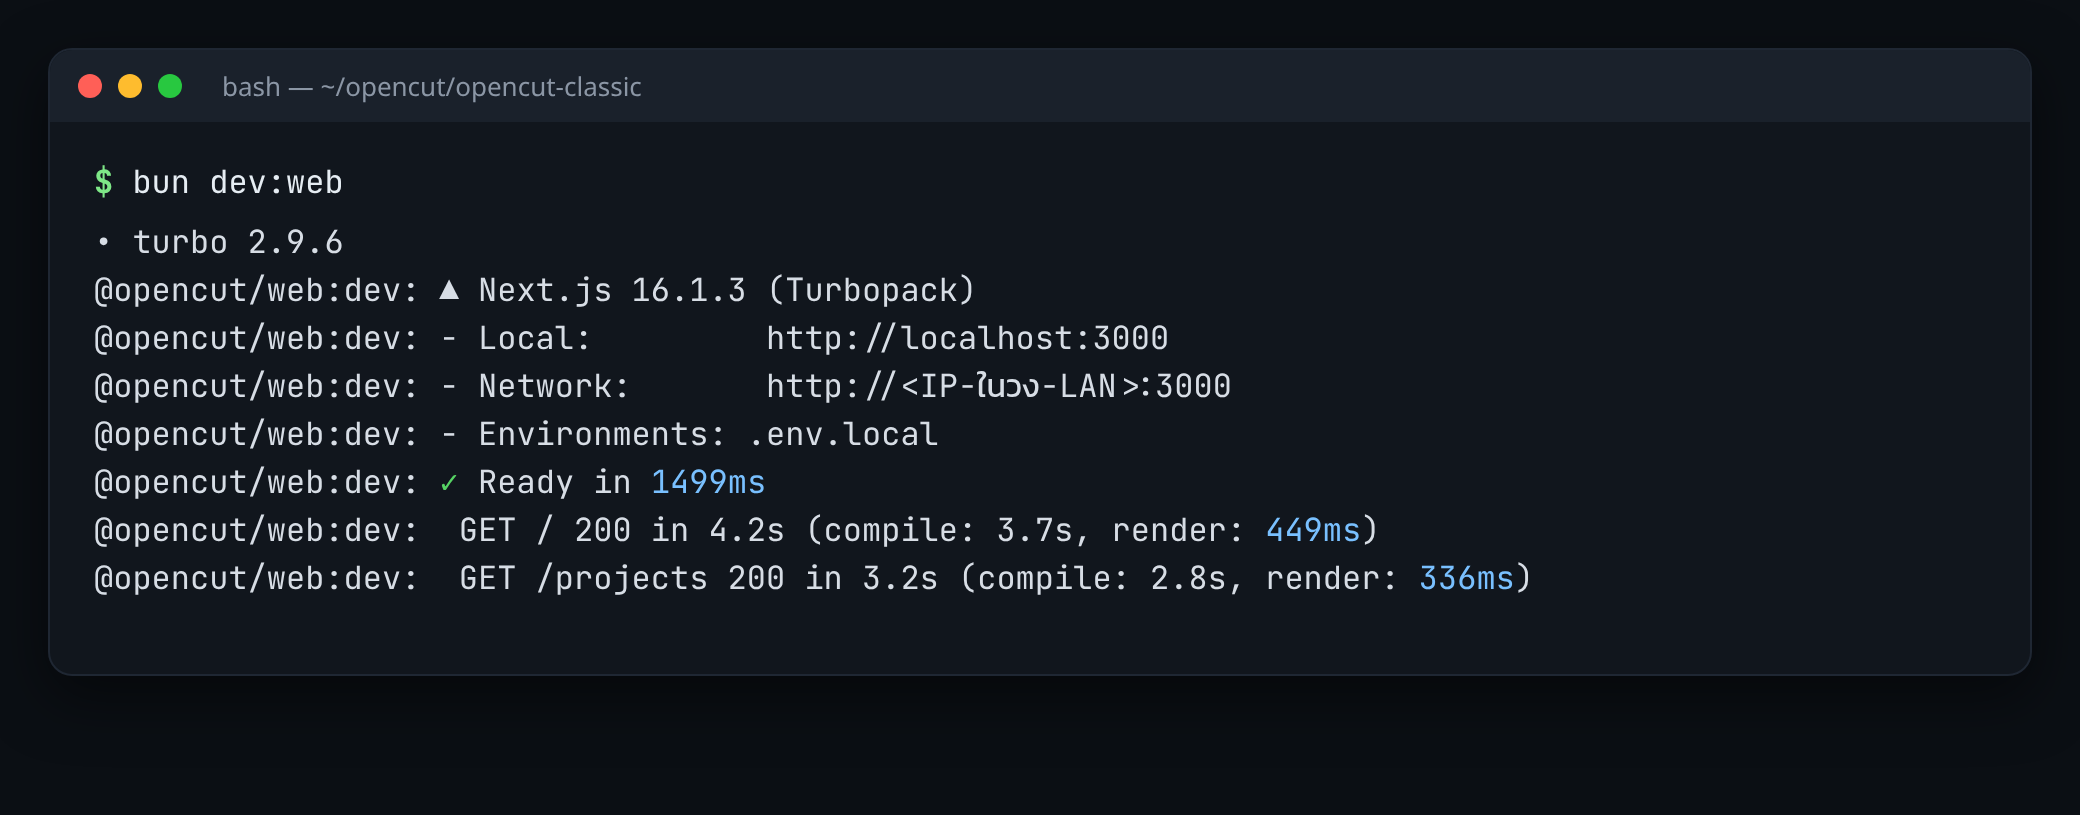Click the 336ms render time value
This screenshot has width=2080, height=815.
point(1466,578)
